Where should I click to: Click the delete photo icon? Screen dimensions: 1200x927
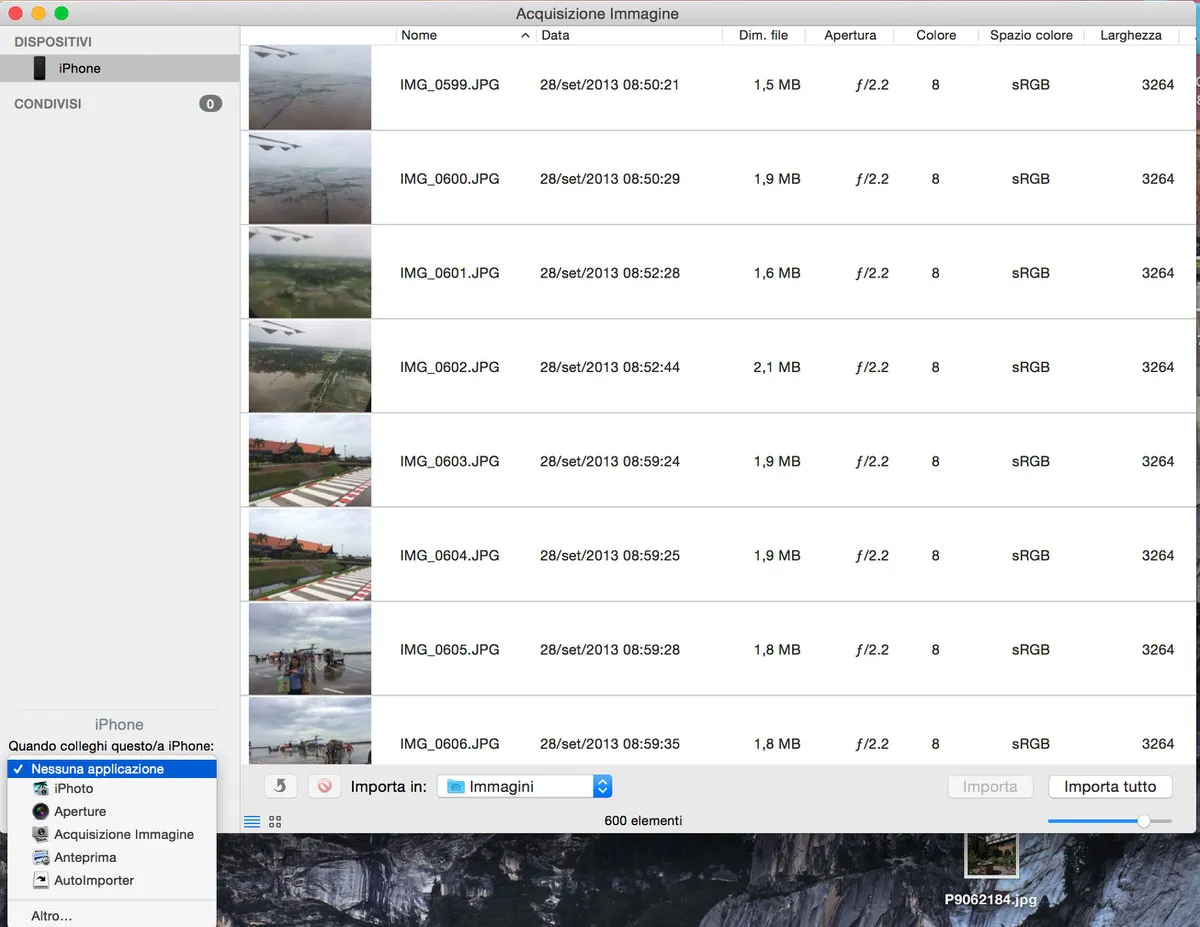click(324, 786)
